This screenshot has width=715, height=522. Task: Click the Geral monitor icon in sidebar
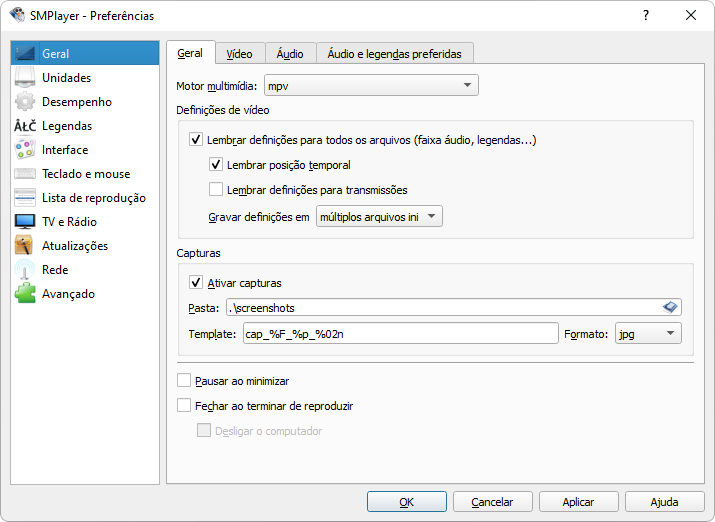pyautogui.click(x=25, y=53)
